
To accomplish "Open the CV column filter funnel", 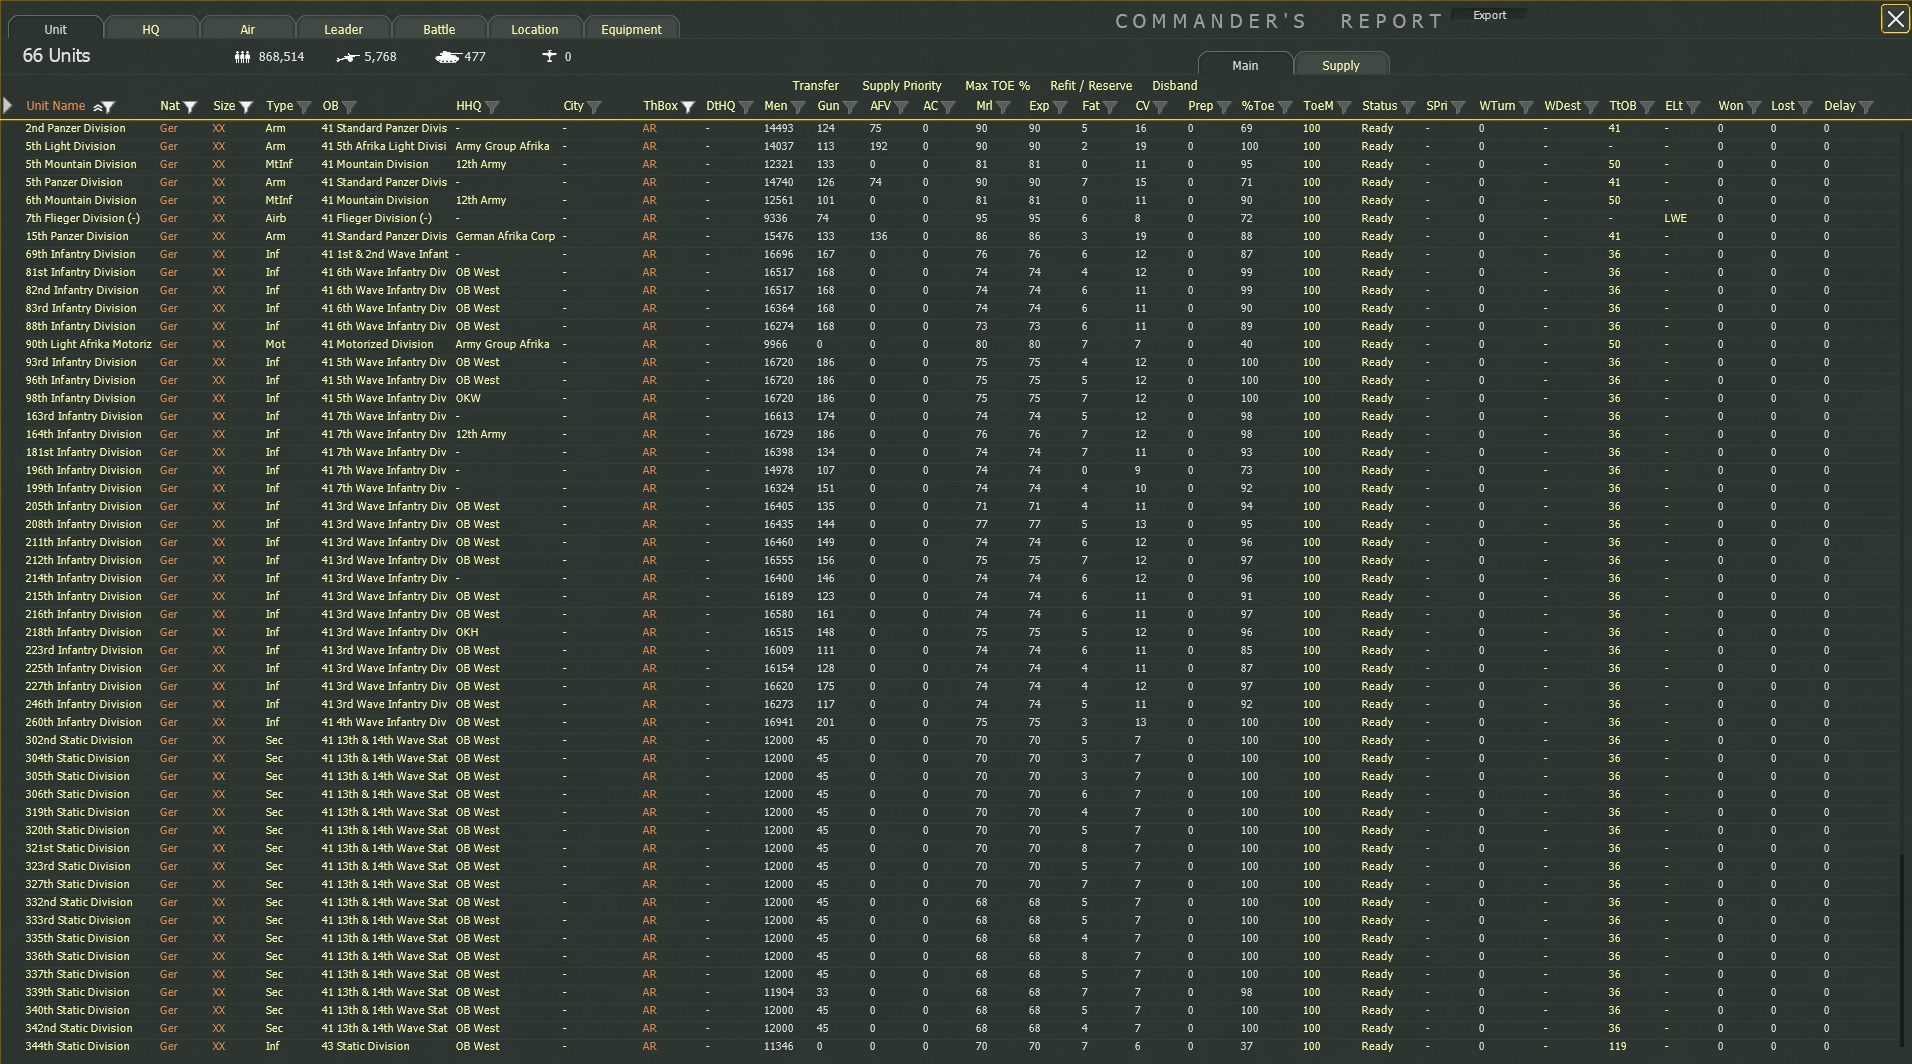I will [1160, 107].
